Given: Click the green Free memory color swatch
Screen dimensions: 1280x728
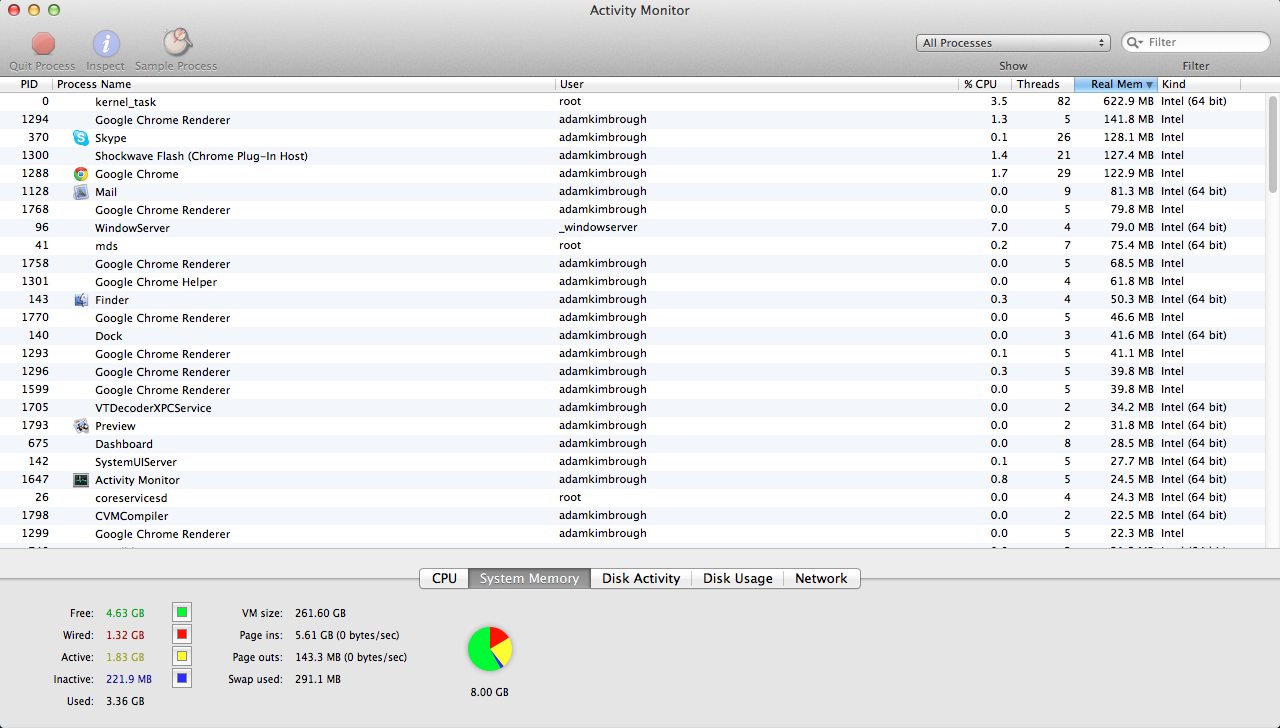Looking at the screenshot, I should (x=182, y=612).
